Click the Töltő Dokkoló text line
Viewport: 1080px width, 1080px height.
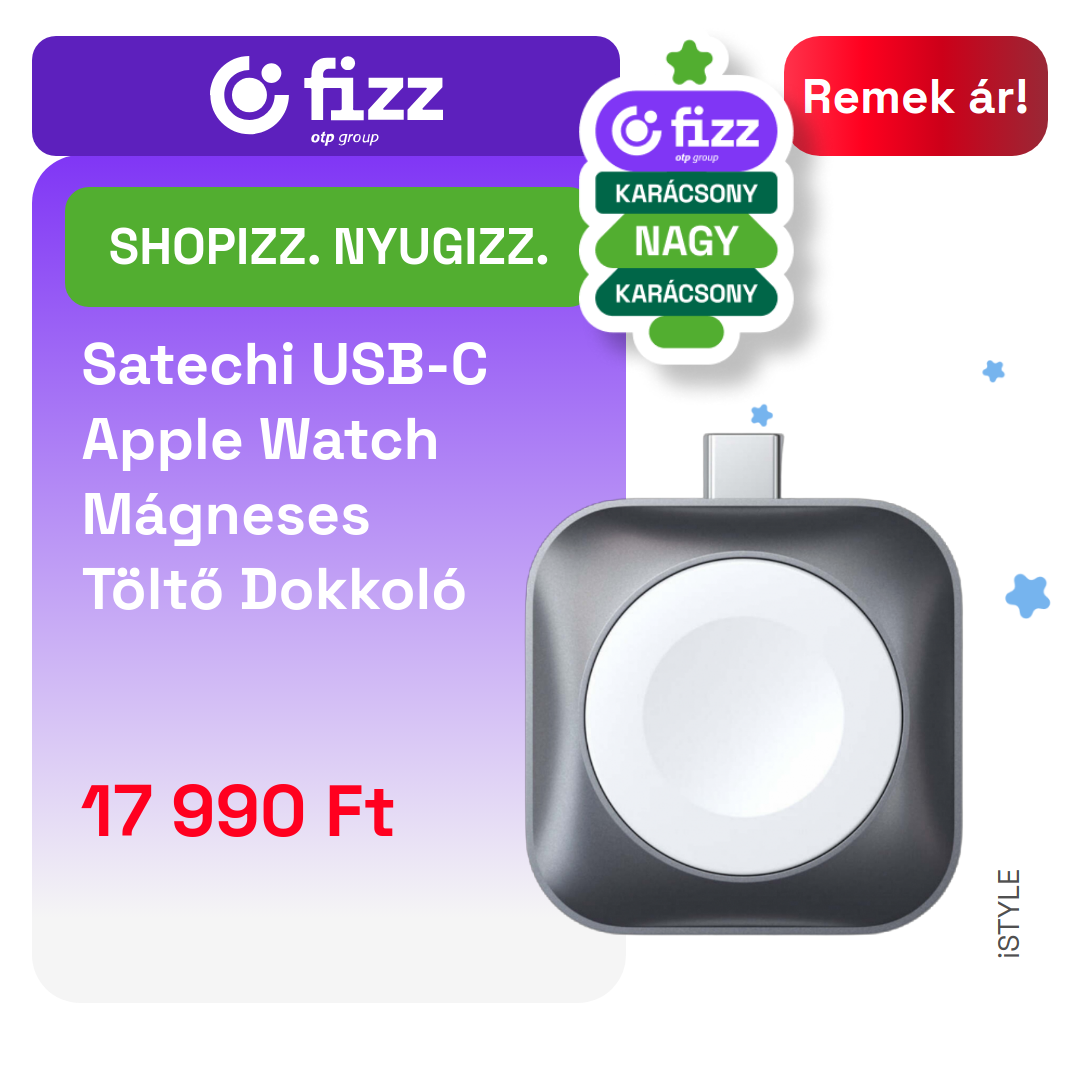pyautogui.click(x=274, y=590)
